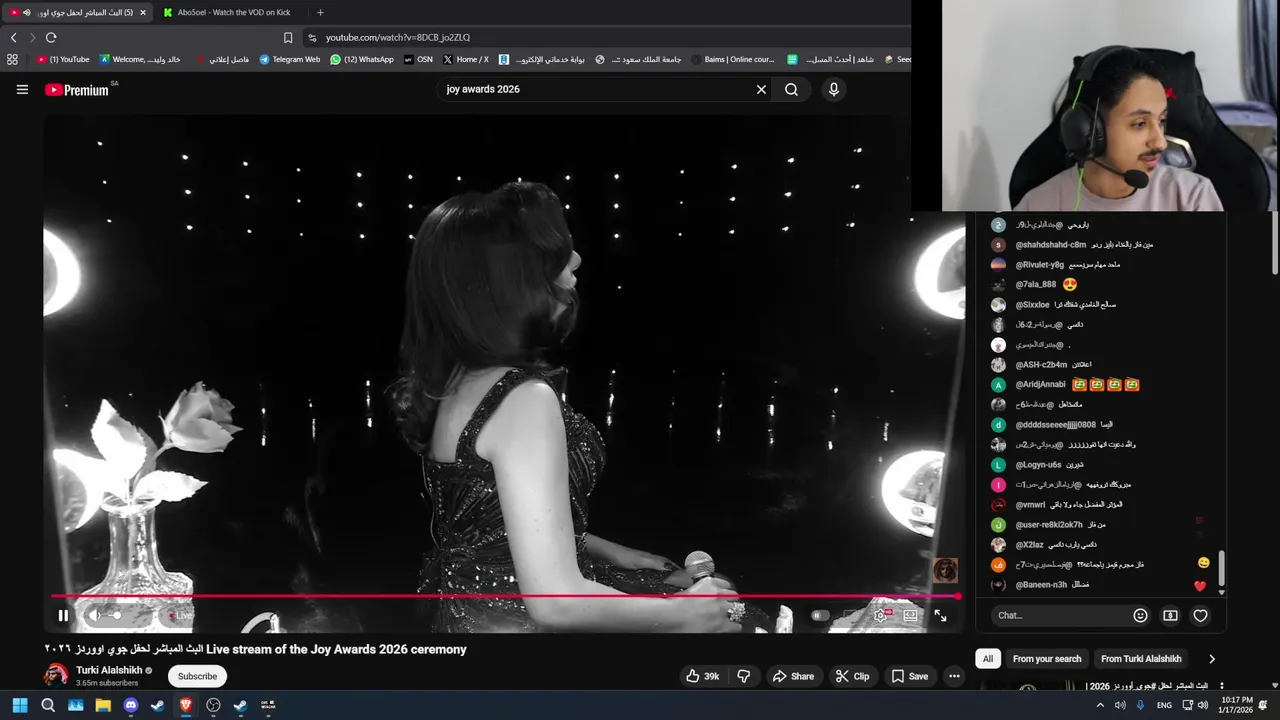Click chat user @7ala_888

[1035, 285]
